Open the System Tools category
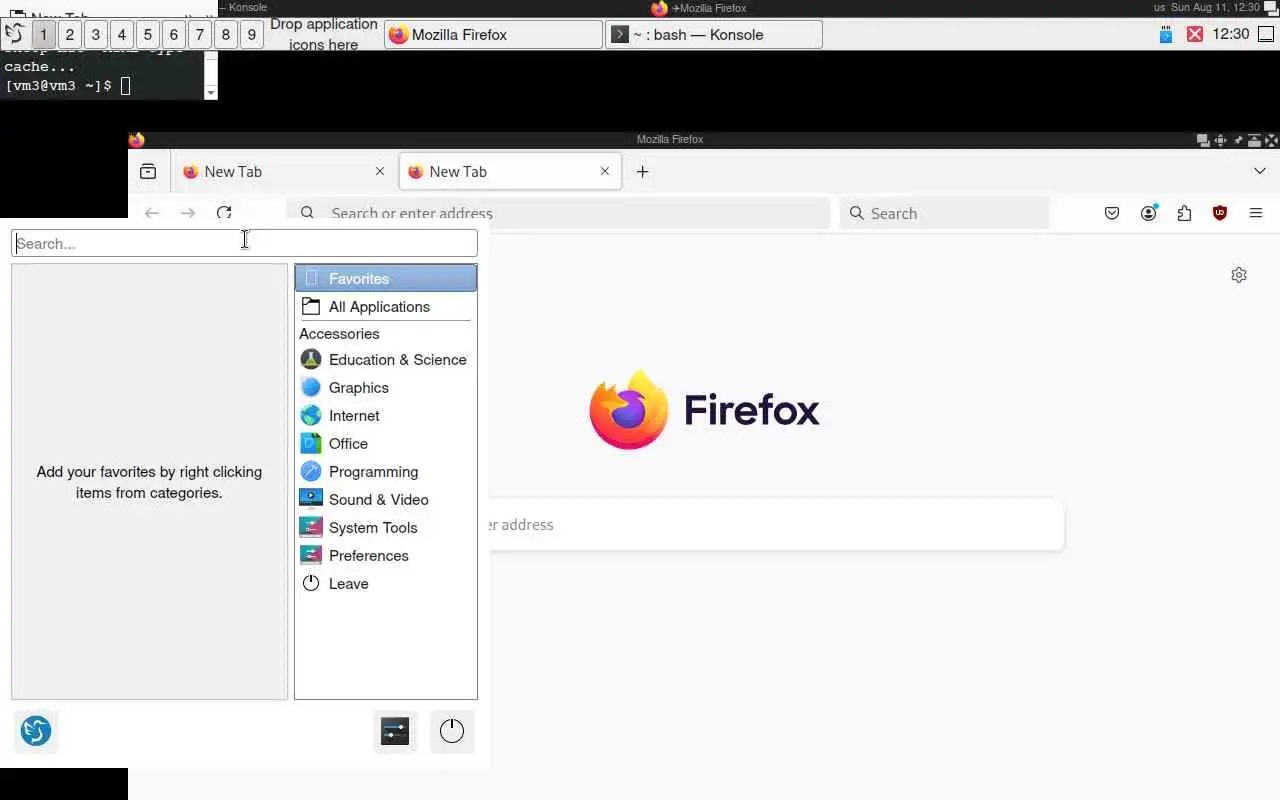The width and height of the screenshot is (1280, 800). pyautogui.click(x=386, y=528)
